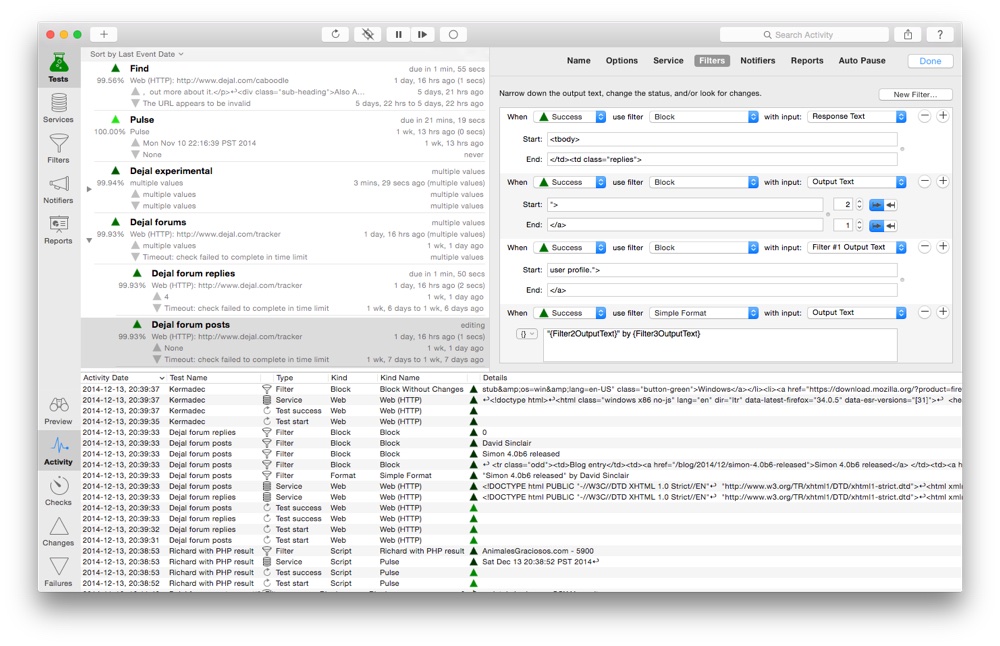Open the Notifiers megaphone sidebar icon

(x=58, y=189)
